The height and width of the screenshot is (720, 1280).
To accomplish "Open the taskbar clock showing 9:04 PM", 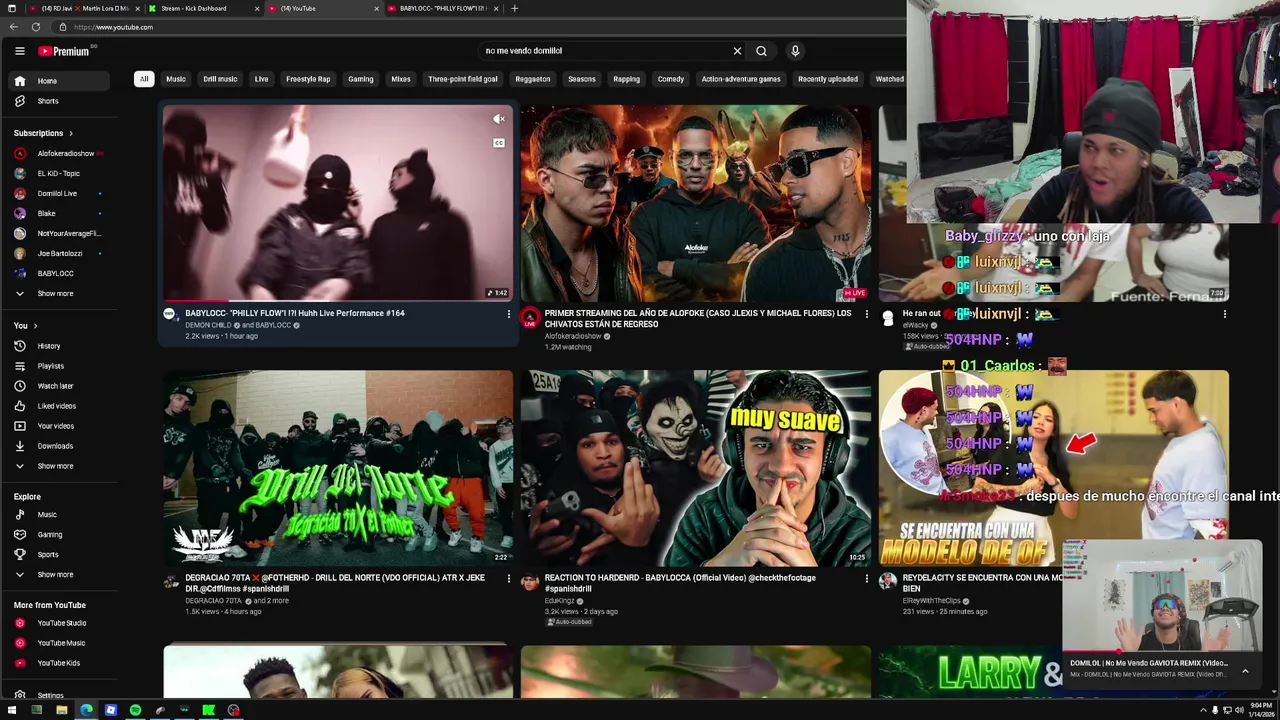I will pos(1263,710).
